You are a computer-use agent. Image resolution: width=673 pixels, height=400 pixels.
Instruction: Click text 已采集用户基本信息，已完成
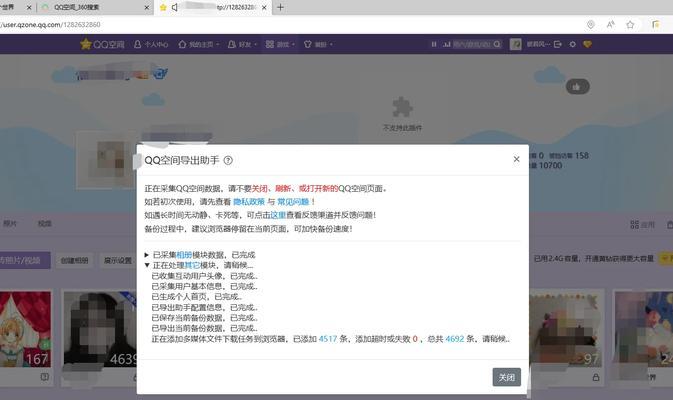tap(204, 286)
